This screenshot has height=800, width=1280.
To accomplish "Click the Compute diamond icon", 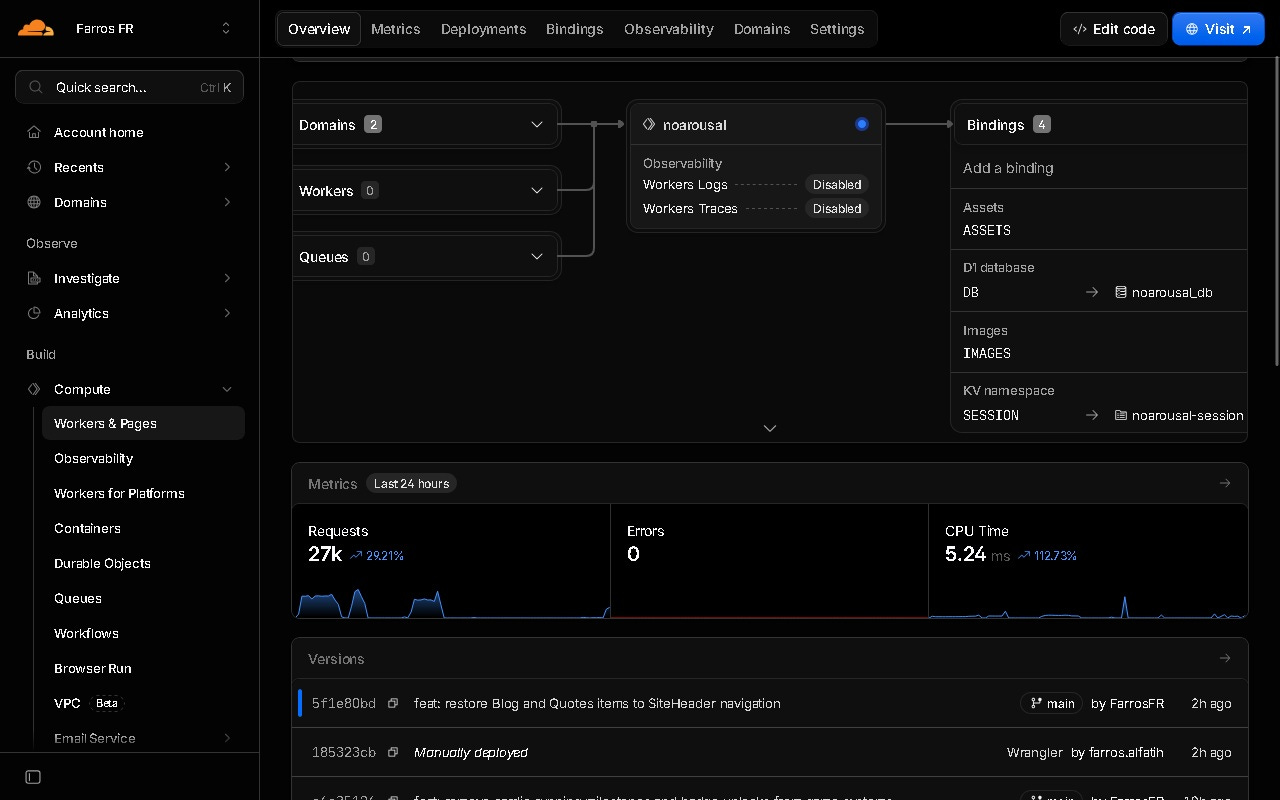I will [x=34, y=389].
